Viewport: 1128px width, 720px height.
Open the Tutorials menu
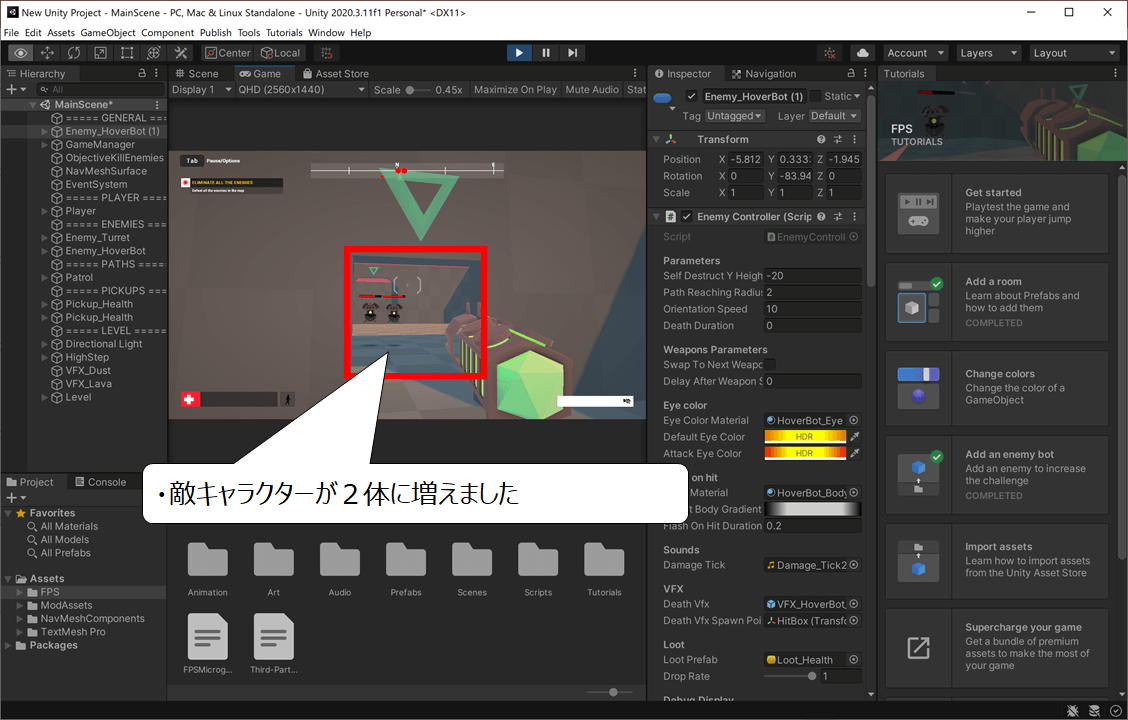point(284,32)
